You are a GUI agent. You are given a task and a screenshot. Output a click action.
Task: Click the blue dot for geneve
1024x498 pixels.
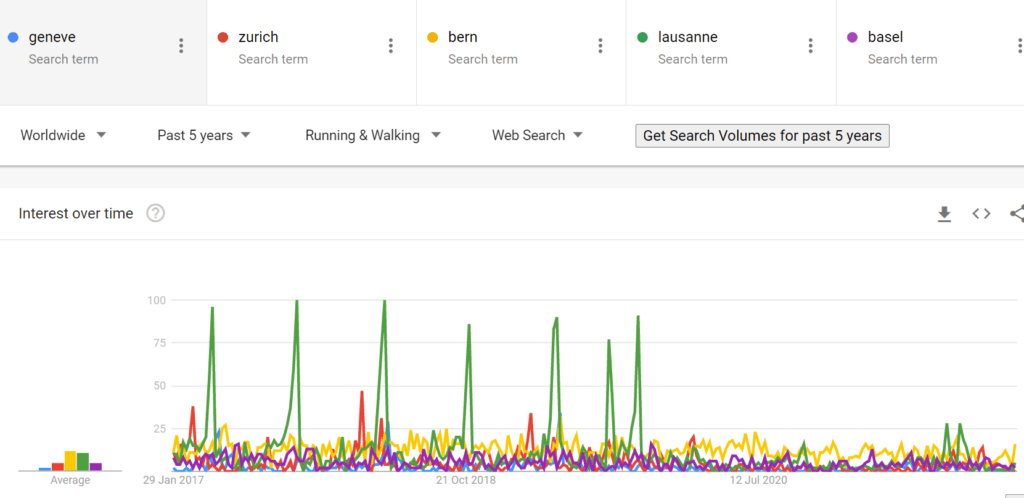pos(12,37)
